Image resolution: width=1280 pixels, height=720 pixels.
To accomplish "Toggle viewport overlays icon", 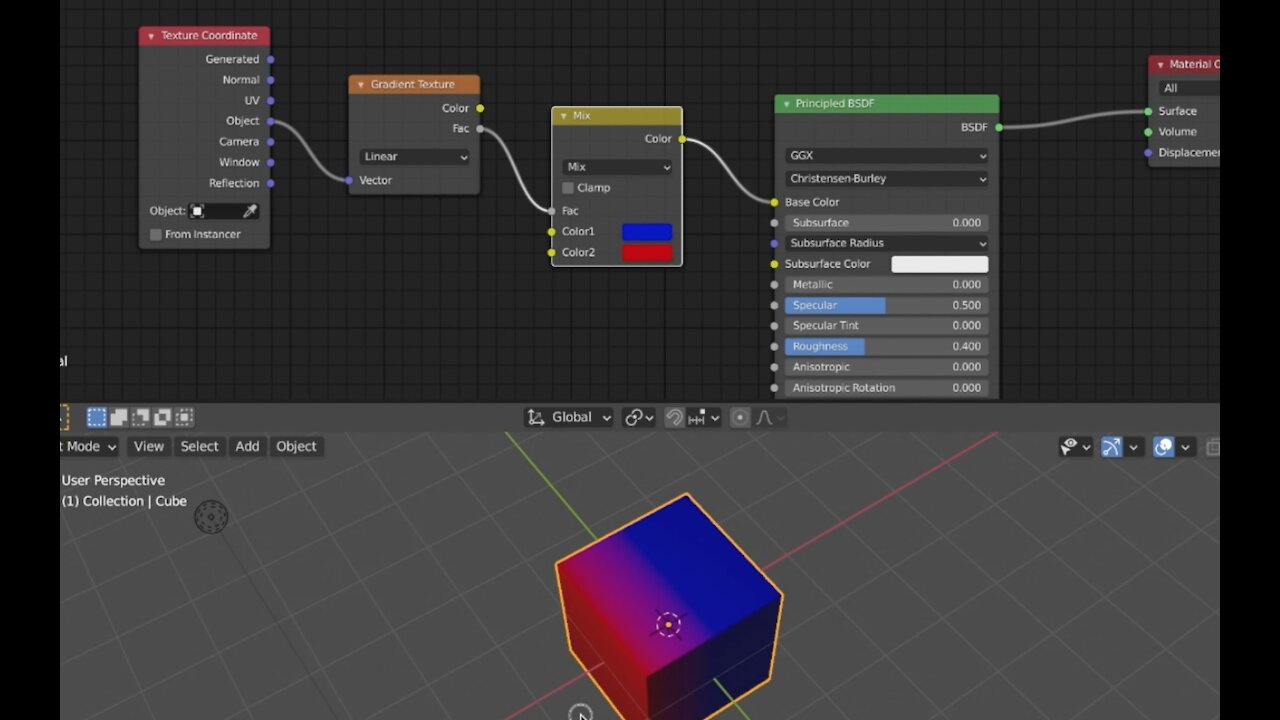I will [1163, 447].
